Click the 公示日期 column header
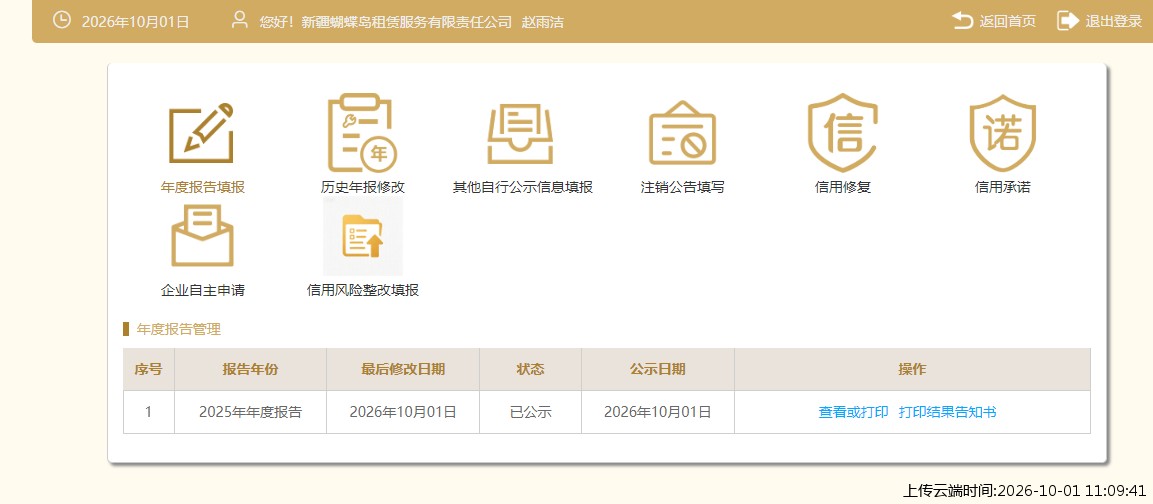 pos(657,369)
